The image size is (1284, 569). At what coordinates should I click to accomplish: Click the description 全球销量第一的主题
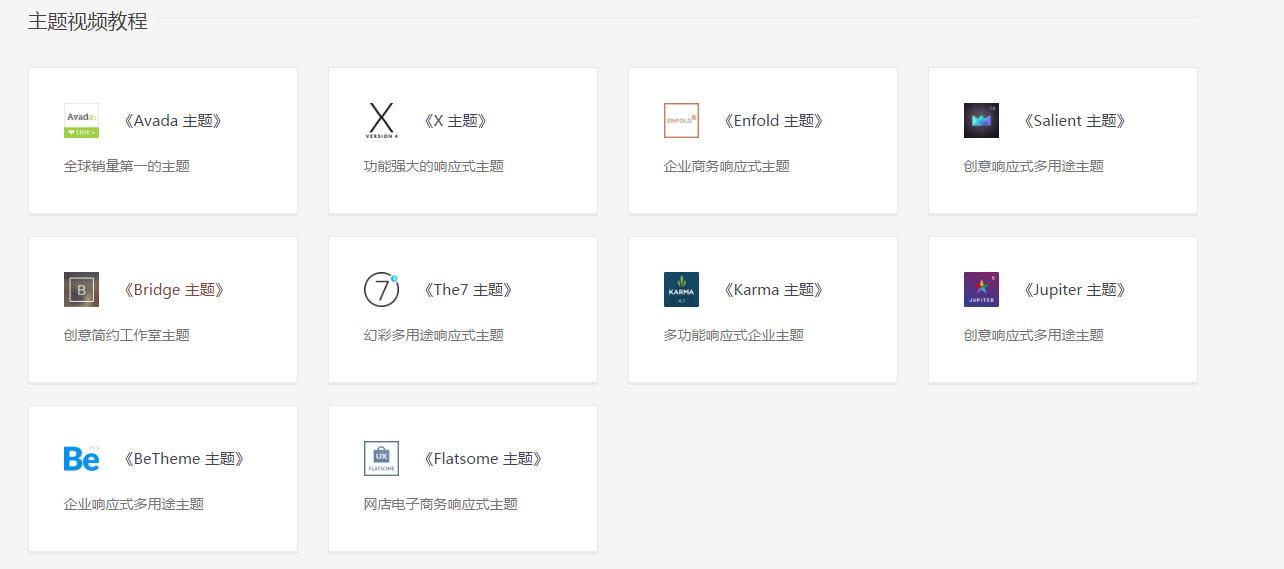[x=127, y=166]
